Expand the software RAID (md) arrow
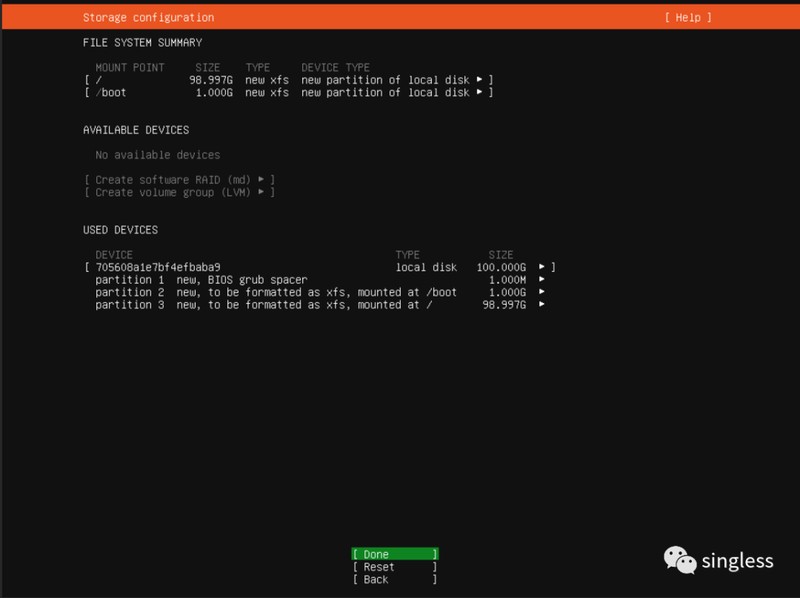This screenshot has width=800, height=598. coord(261,180)
